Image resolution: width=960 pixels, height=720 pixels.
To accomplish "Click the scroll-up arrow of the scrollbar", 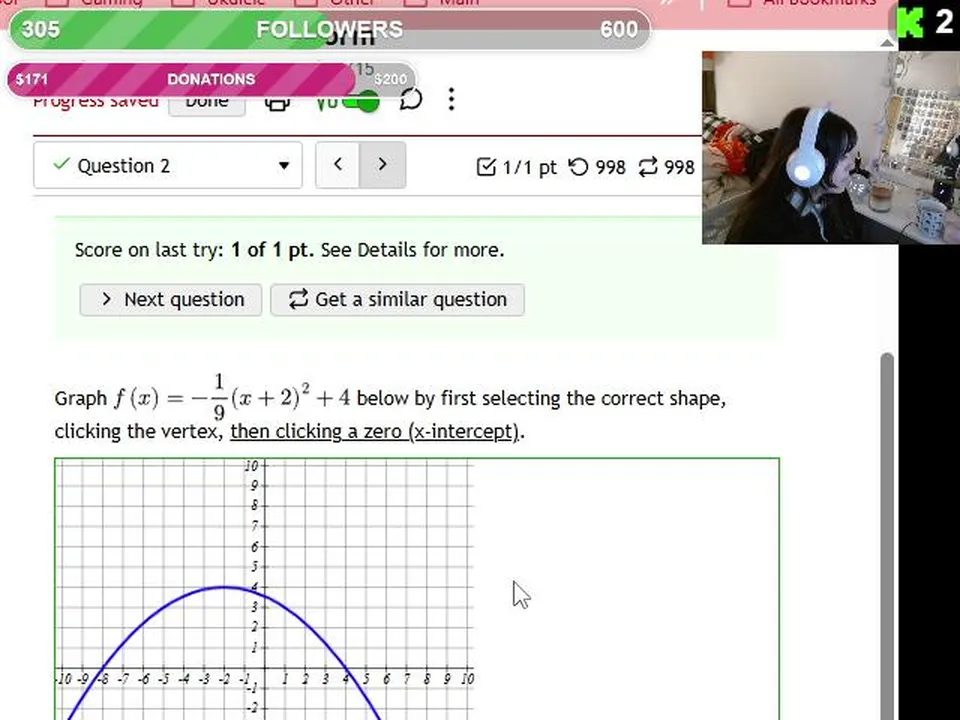I will (887, 43).
